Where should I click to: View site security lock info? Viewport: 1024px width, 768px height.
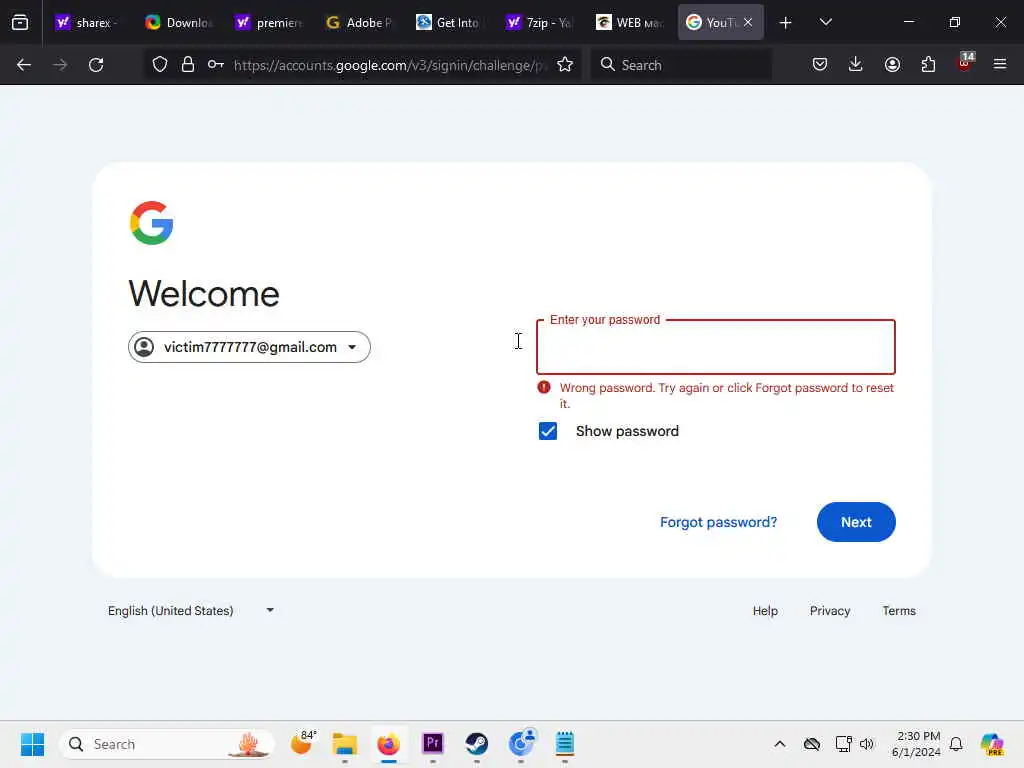188,65
